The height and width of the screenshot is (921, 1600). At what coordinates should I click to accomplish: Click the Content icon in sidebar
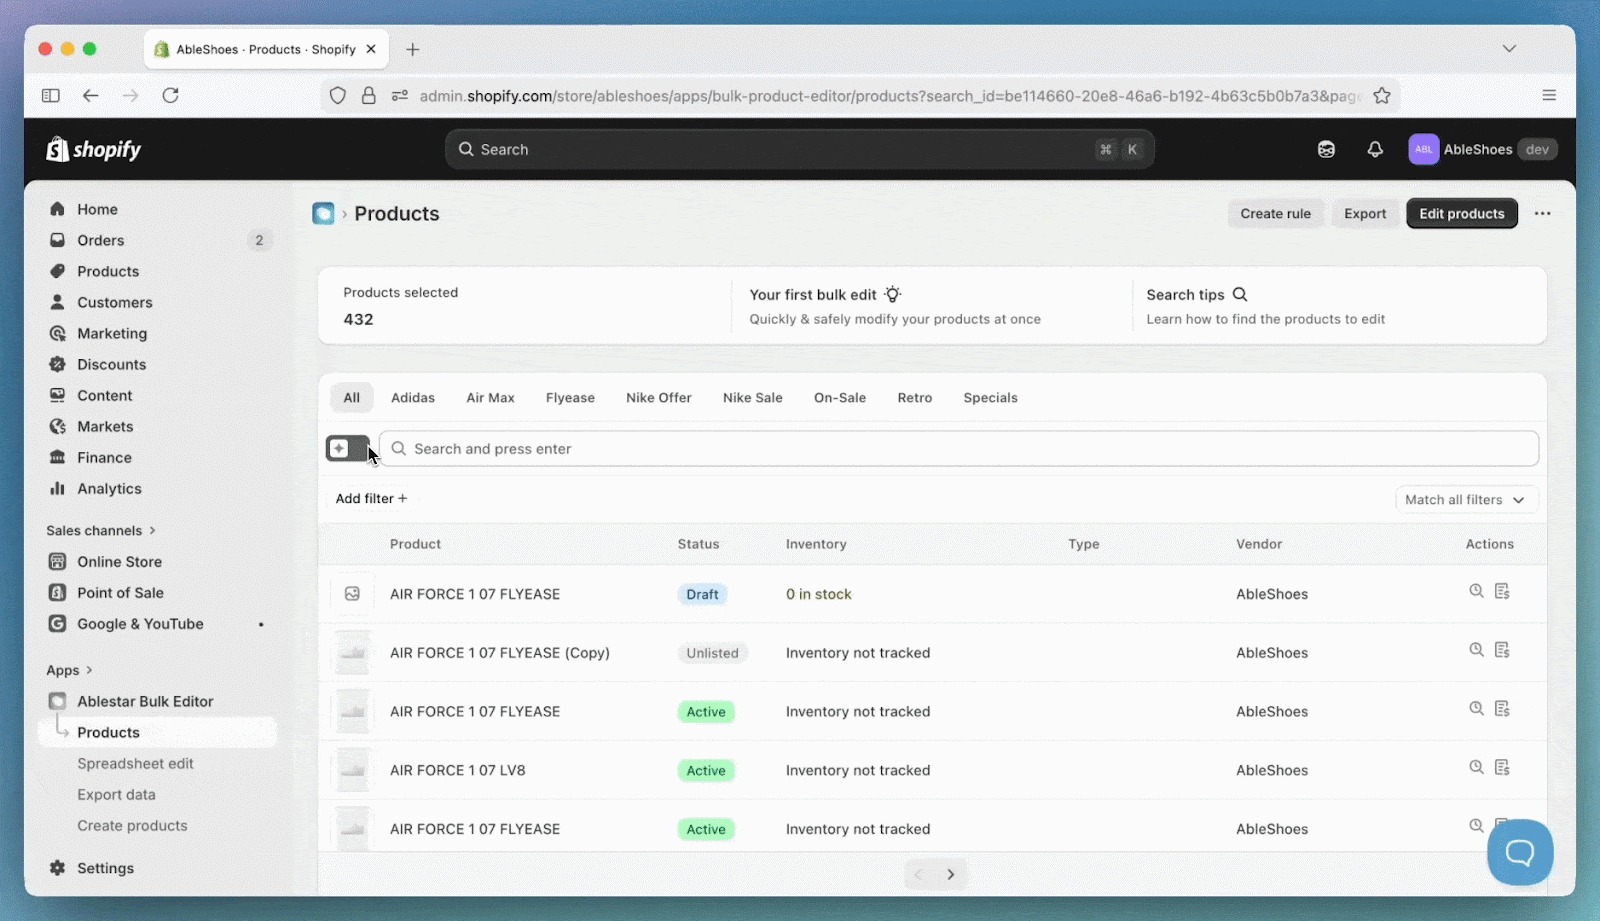(57, 395)
